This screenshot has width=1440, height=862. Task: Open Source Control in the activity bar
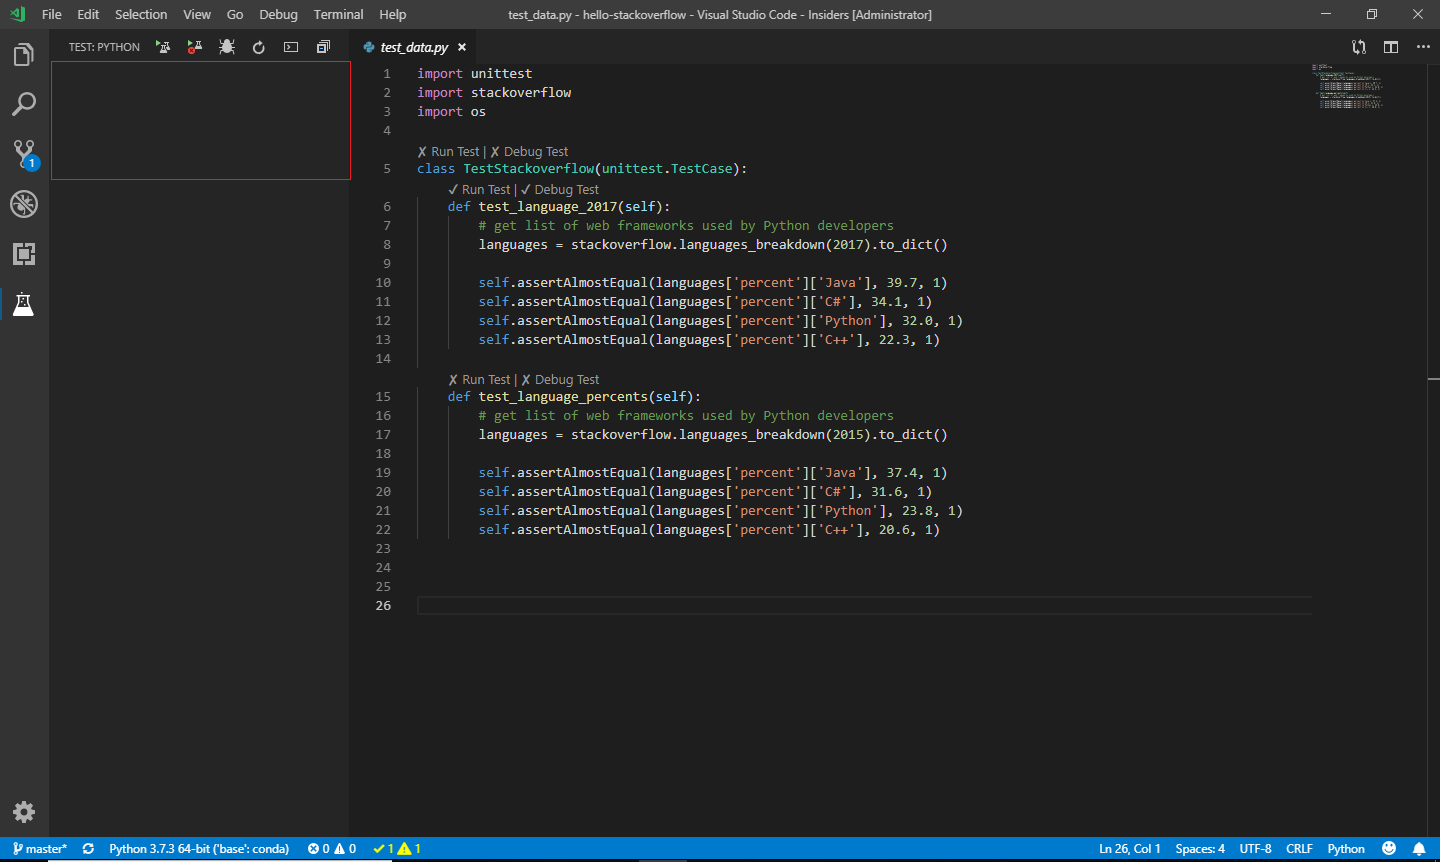24,154
